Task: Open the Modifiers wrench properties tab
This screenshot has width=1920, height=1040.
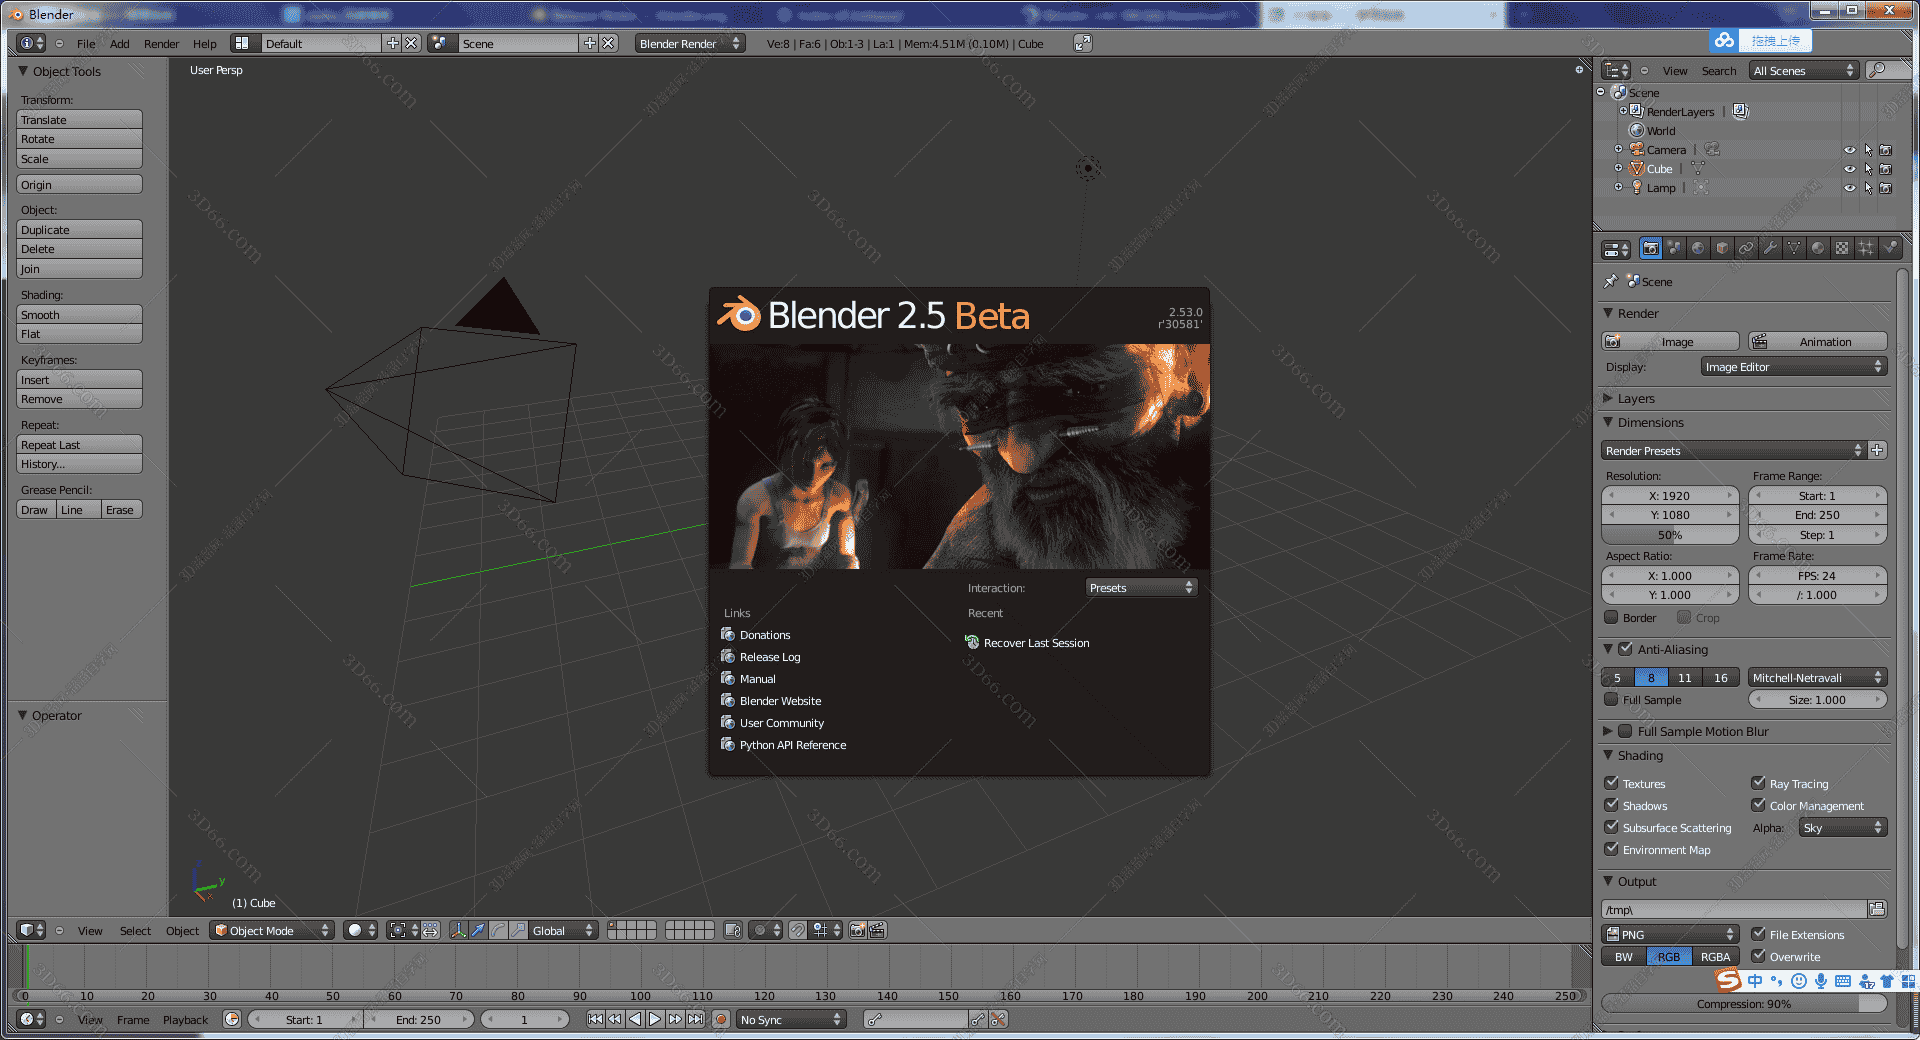Action: tap(1770, 248)
